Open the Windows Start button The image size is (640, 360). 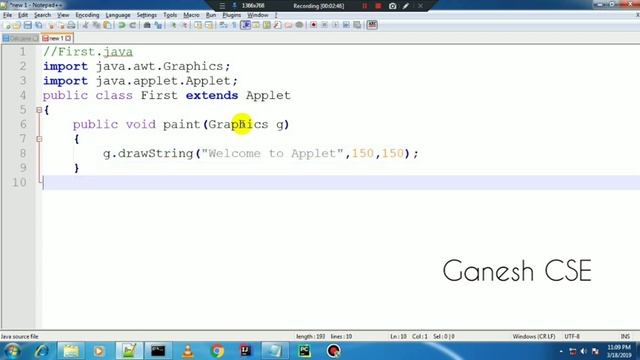pyautogui.click(x=12, y=351)
